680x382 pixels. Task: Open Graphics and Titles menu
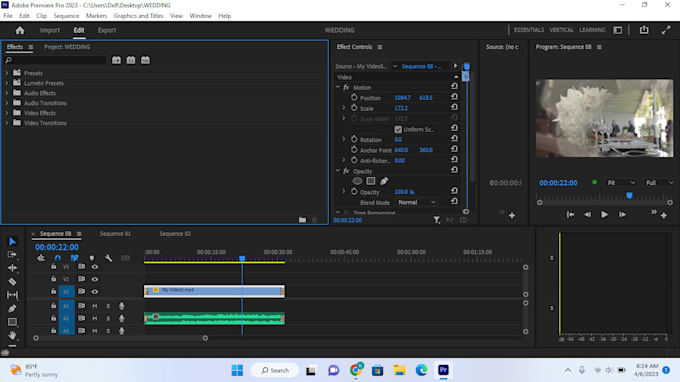point(138,16)
